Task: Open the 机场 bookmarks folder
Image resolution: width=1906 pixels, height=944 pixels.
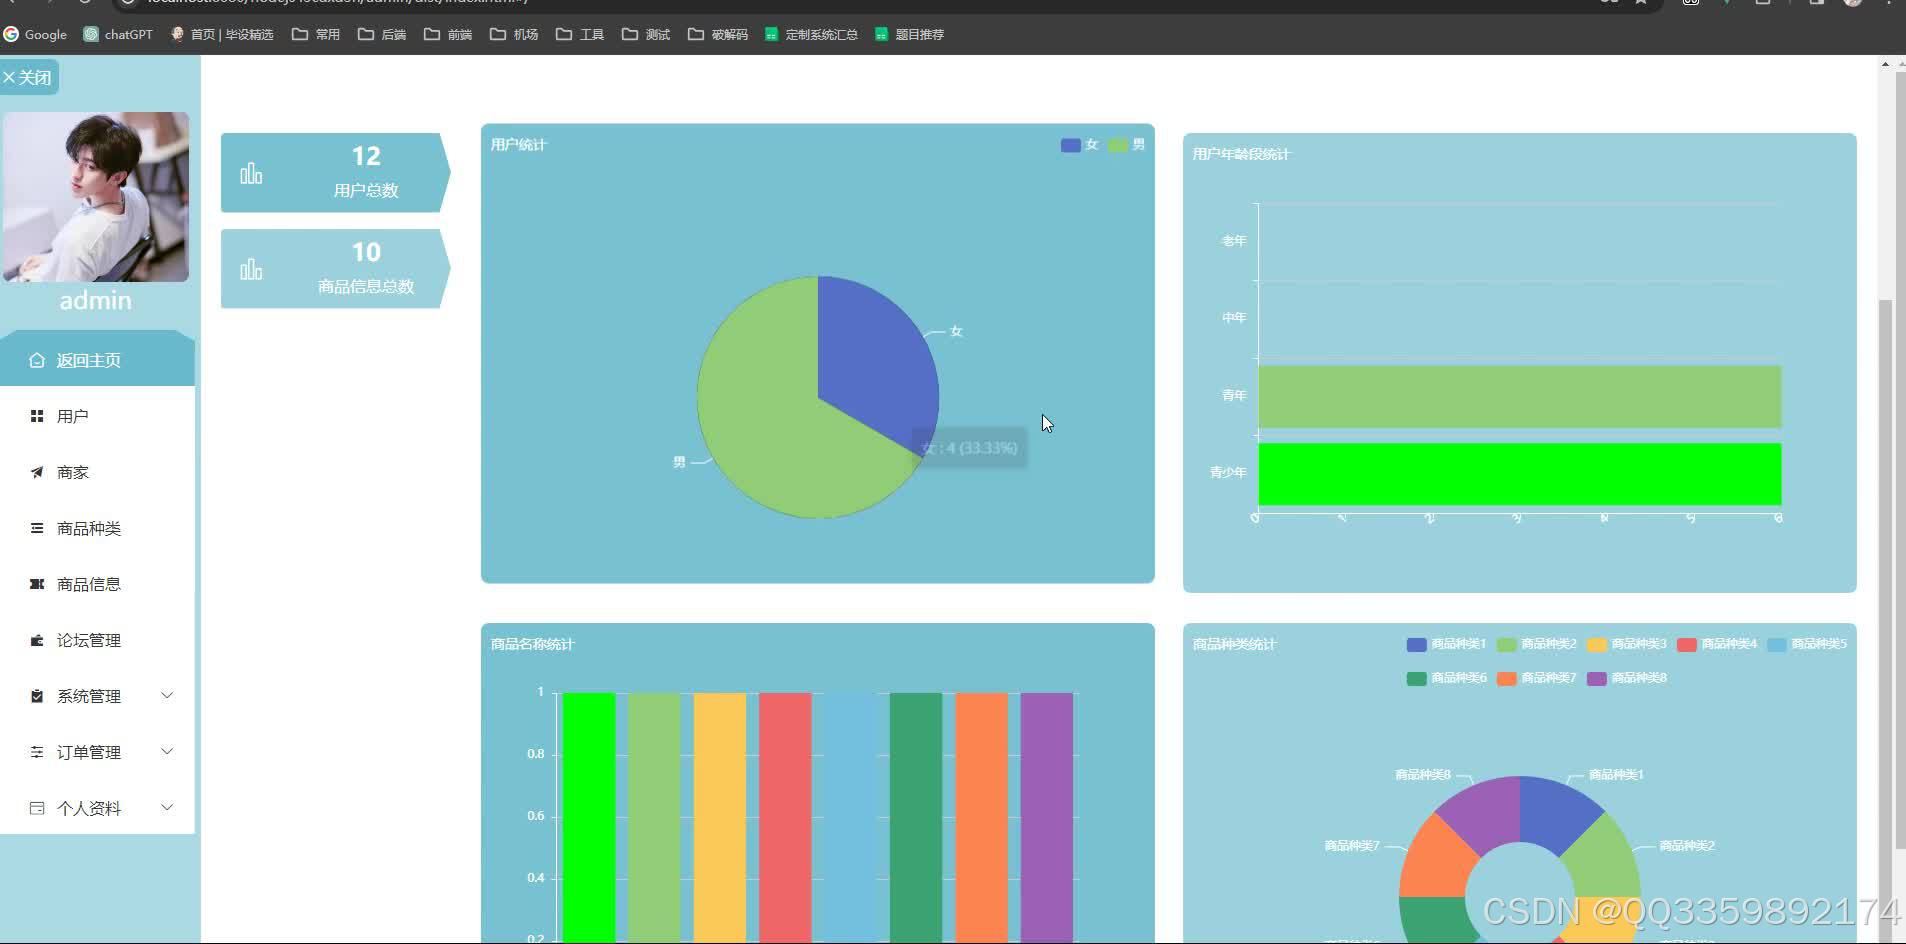Action: [x=514, y=34]
